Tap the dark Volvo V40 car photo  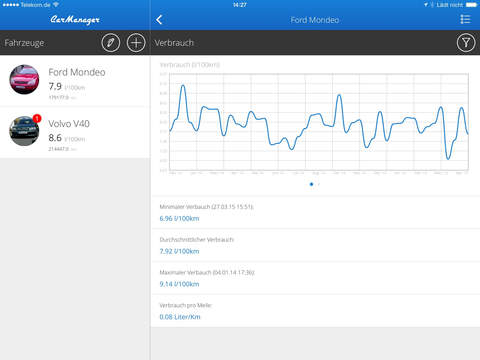coord(24,131)
